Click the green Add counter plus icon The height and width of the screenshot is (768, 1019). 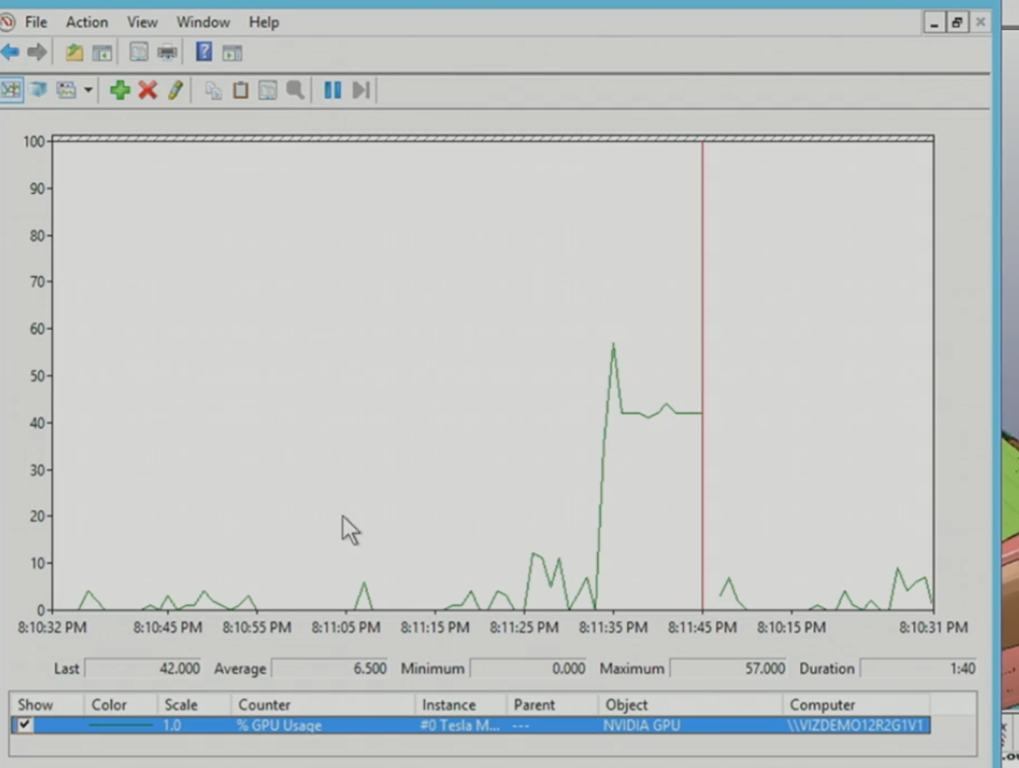click(x=120, y=90)
